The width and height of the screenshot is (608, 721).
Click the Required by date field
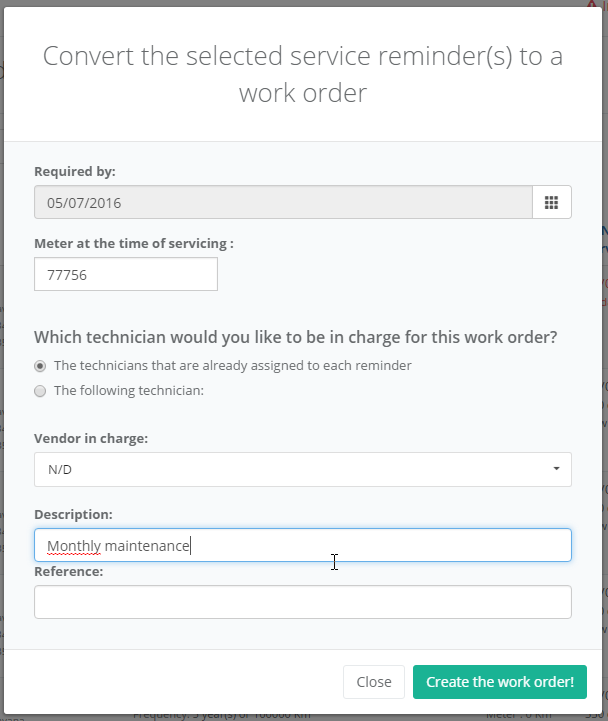click(283, 202)
